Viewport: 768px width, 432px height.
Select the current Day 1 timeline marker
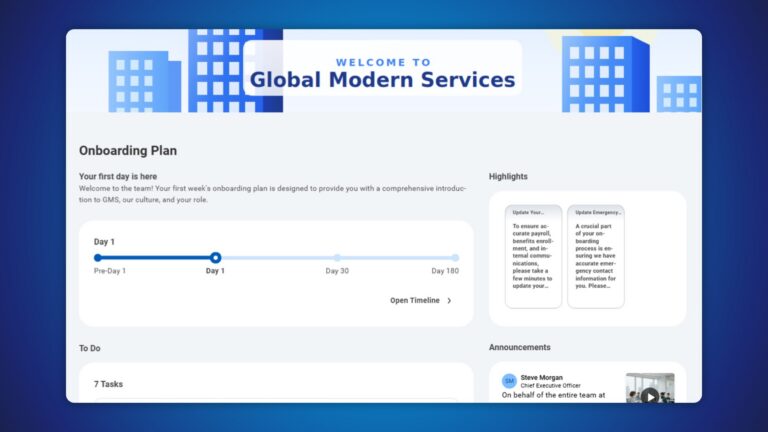[215, 258]
